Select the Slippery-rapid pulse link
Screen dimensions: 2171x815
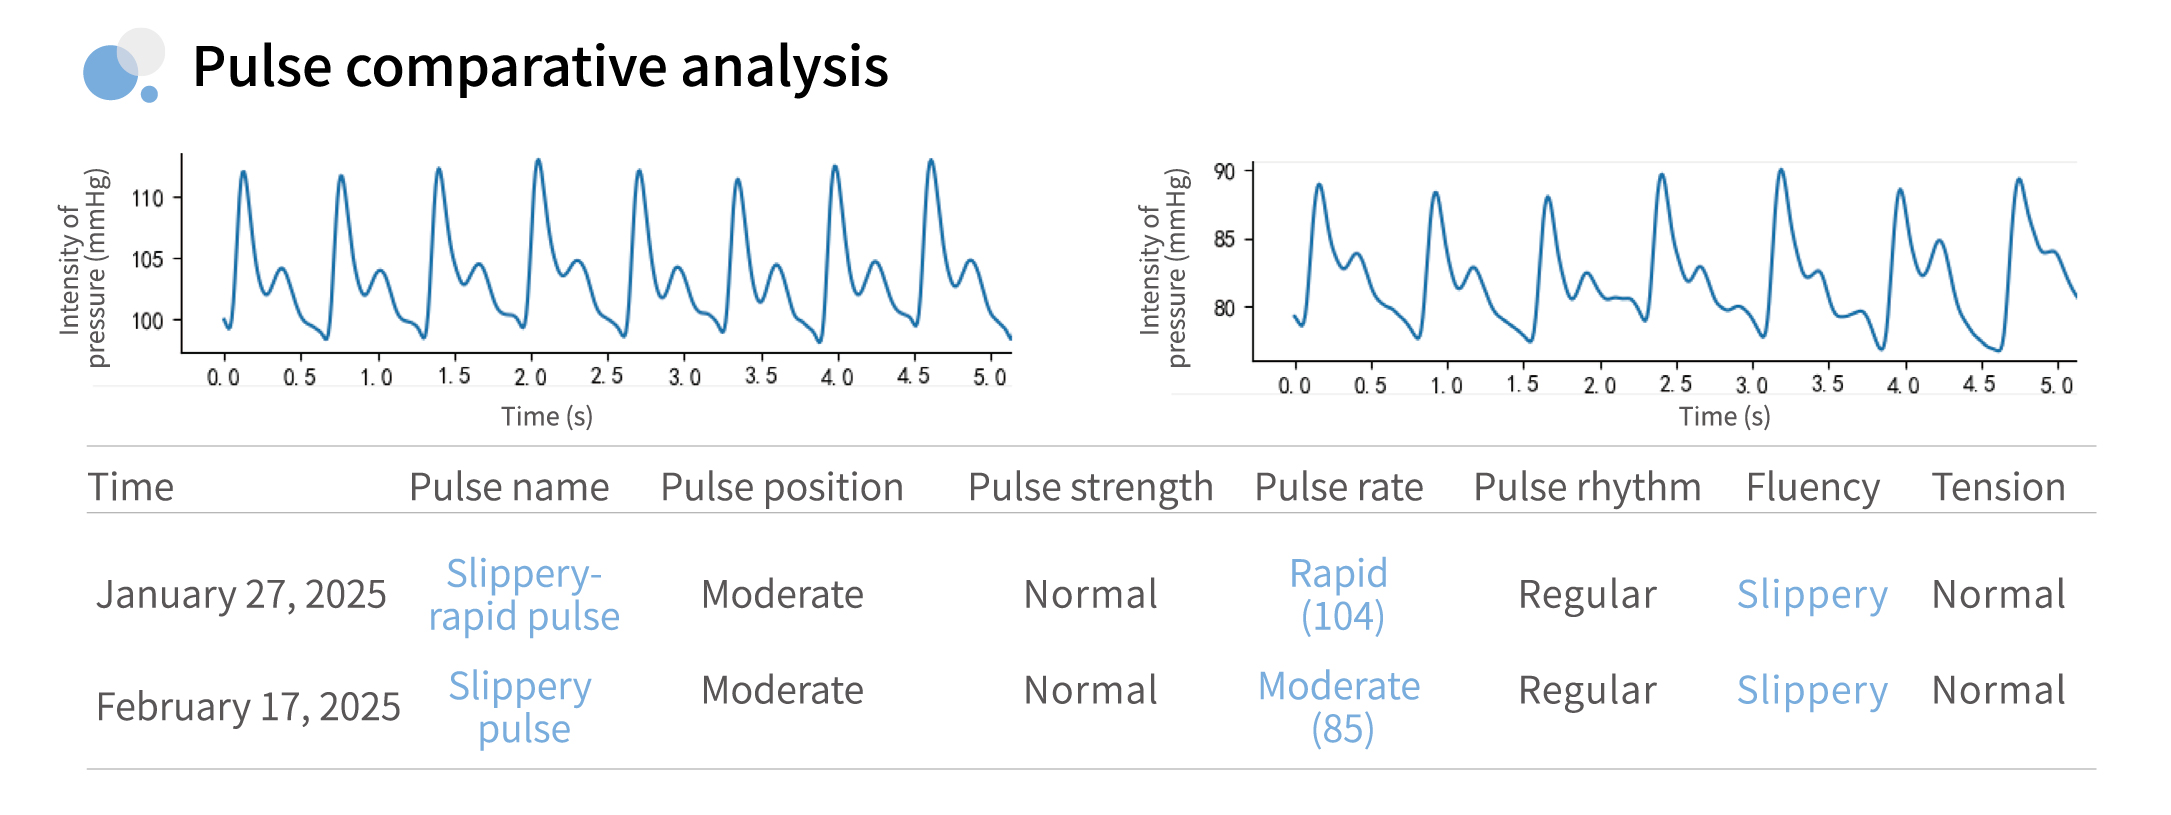[524, 595]
